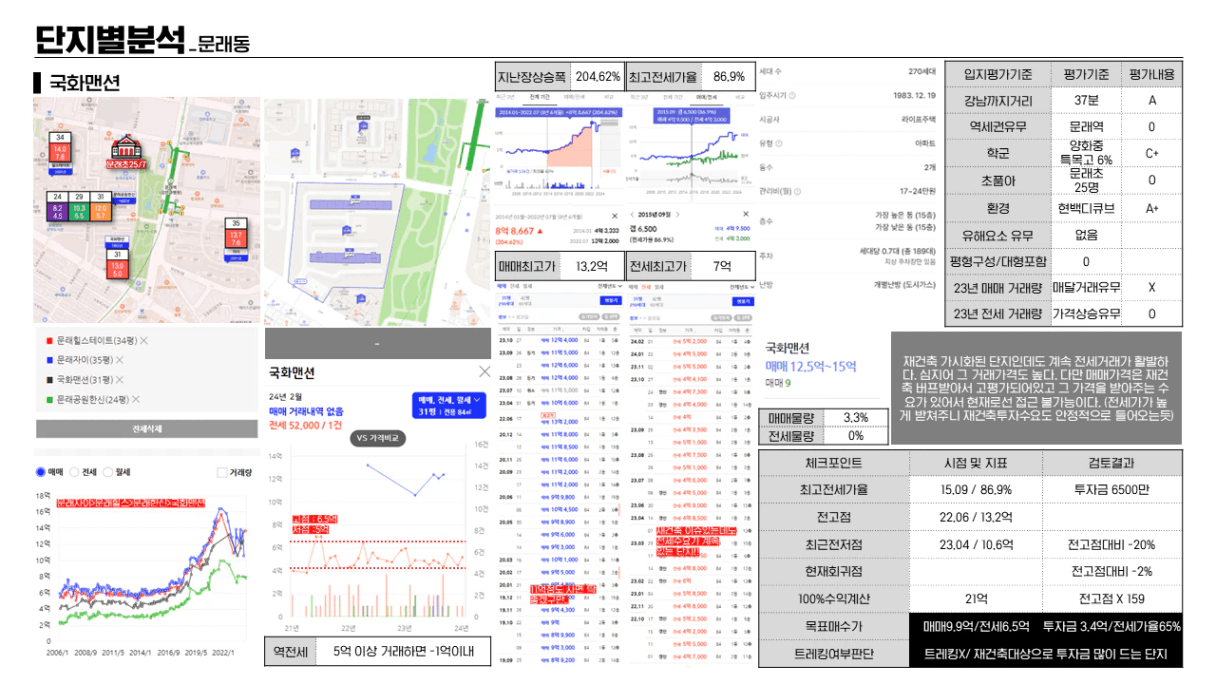Switch rise chart to 비교 tab

coord(609,96)
